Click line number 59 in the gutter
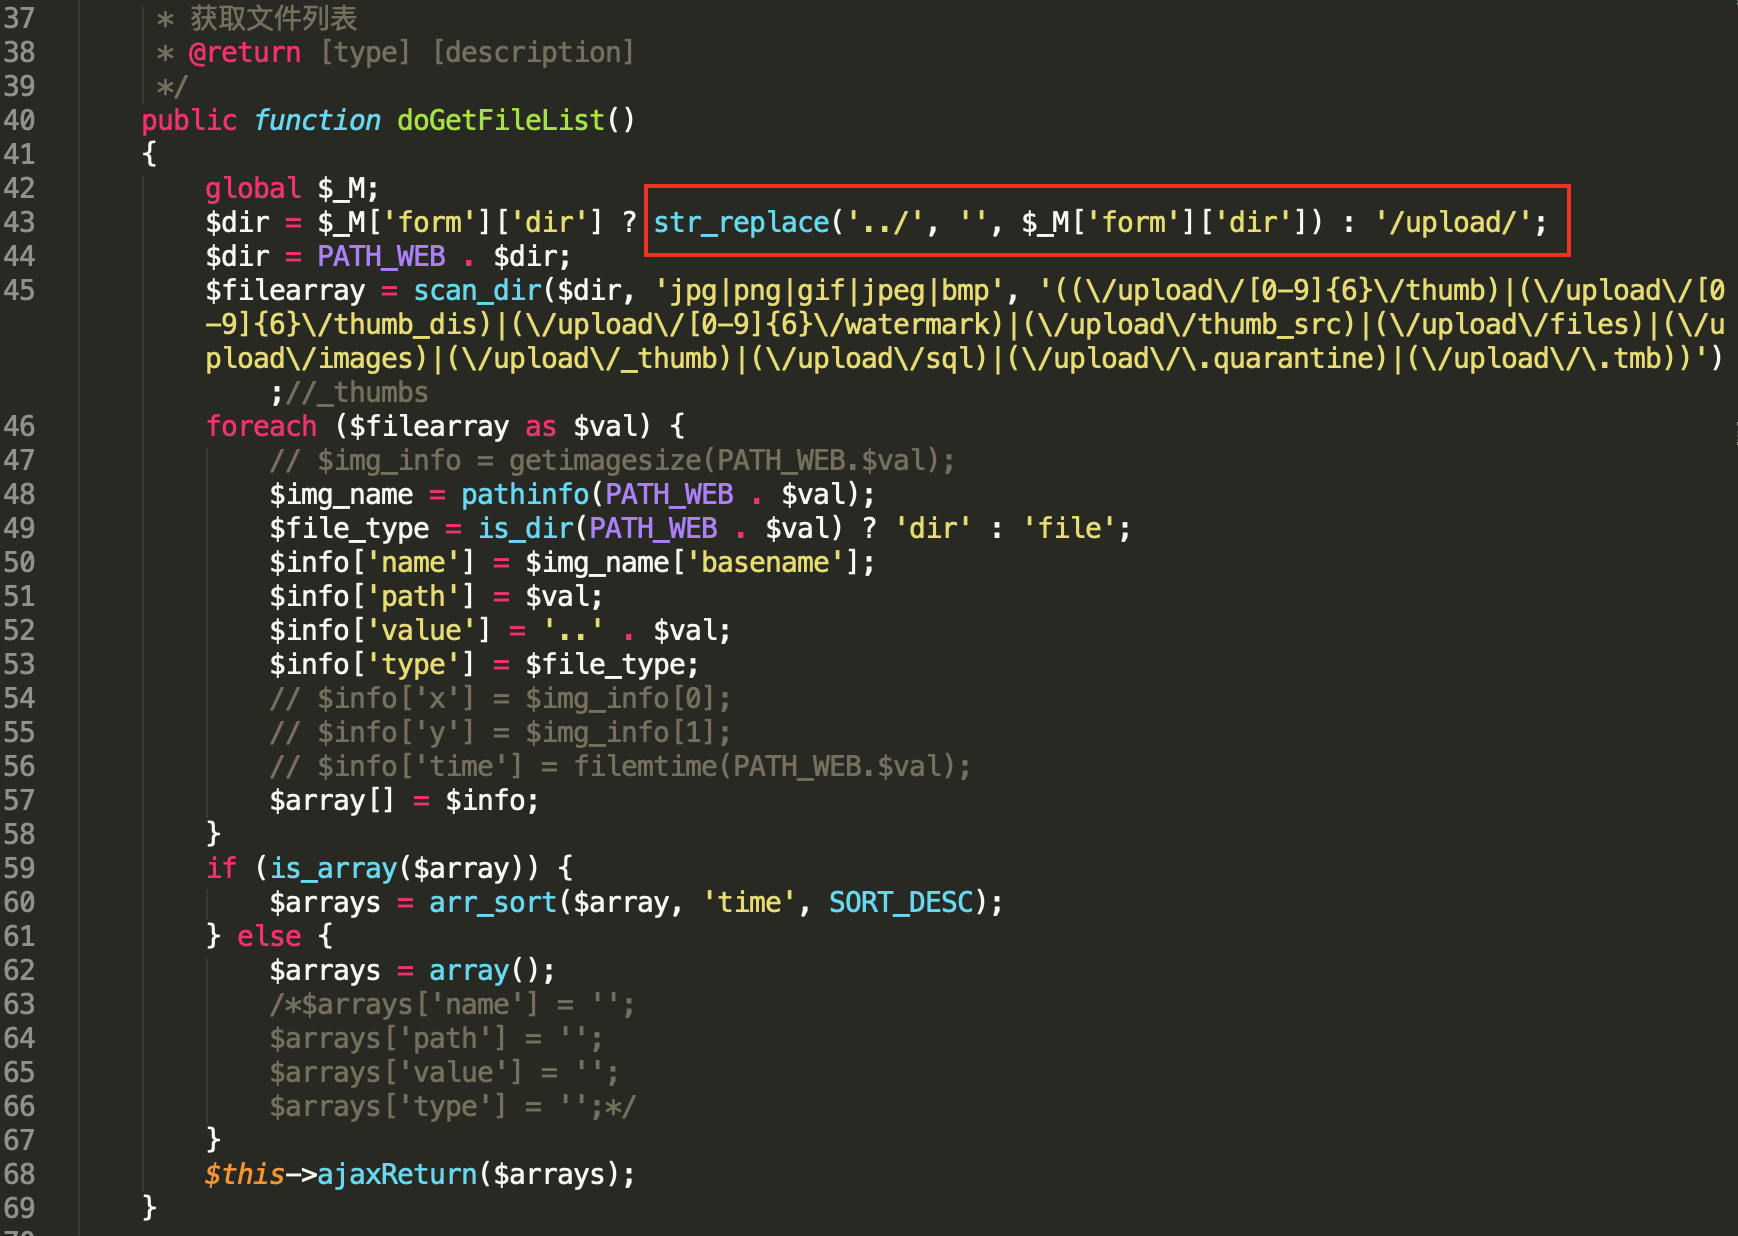 (x=19, y=868)
